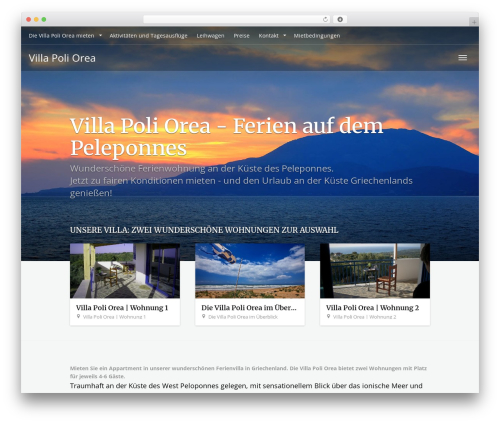Click the browser download icon
Viewport: 500px width, 423px height.
(340, 20)
